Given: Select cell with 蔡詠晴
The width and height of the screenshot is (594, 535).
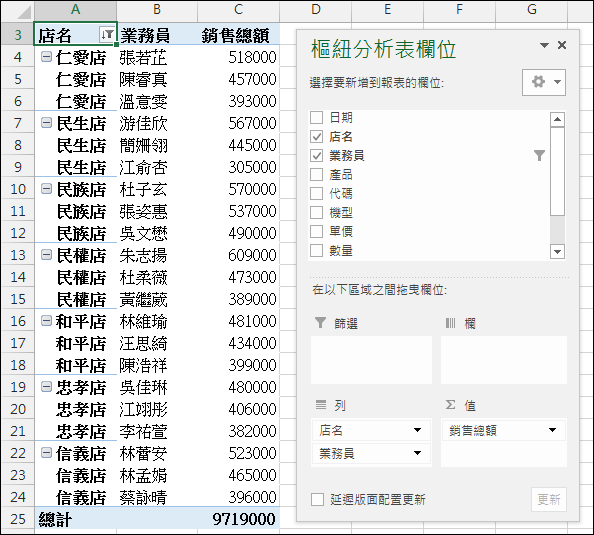Looking at the screenshot, I should pyautogui.click(x=157, y=497).
